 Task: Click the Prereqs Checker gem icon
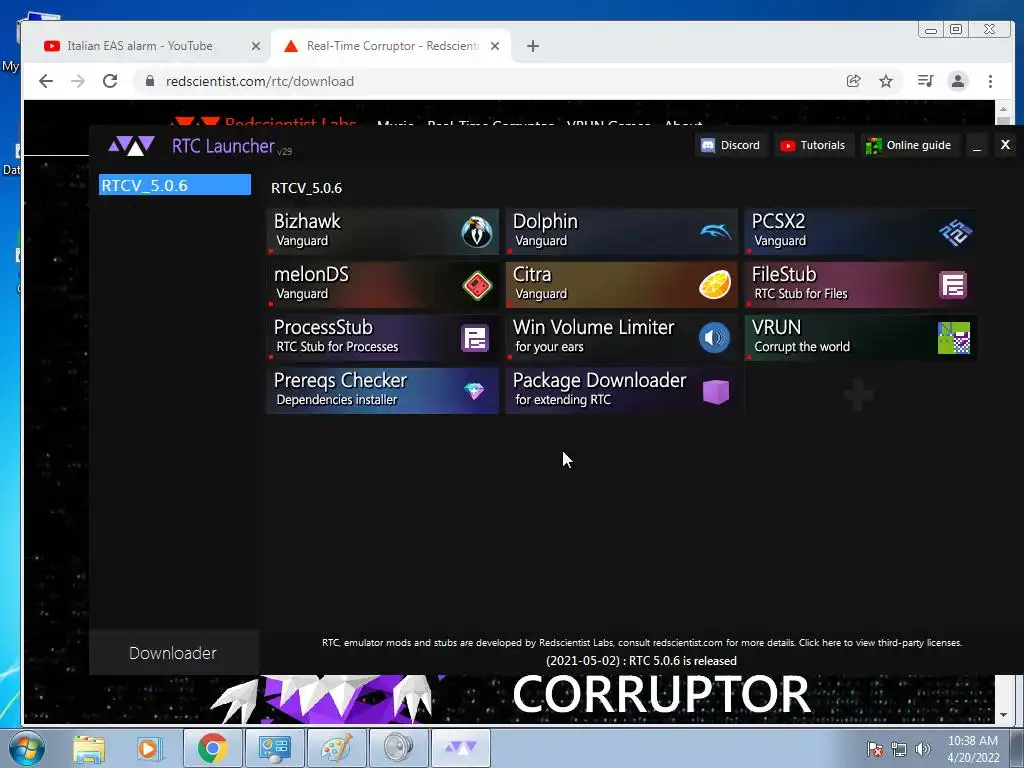tap(474, 391)
